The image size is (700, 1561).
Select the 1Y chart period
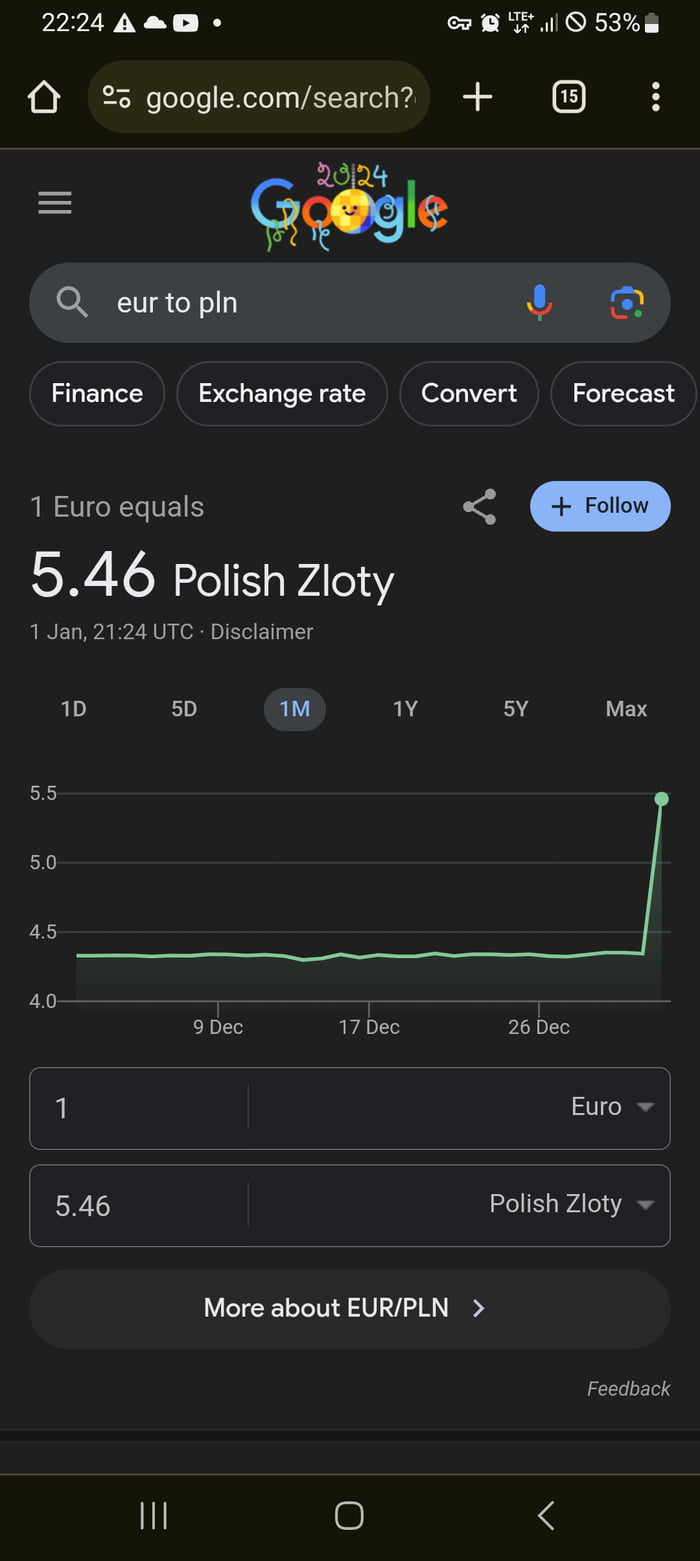pyautogui.click(x=405, y=709)
